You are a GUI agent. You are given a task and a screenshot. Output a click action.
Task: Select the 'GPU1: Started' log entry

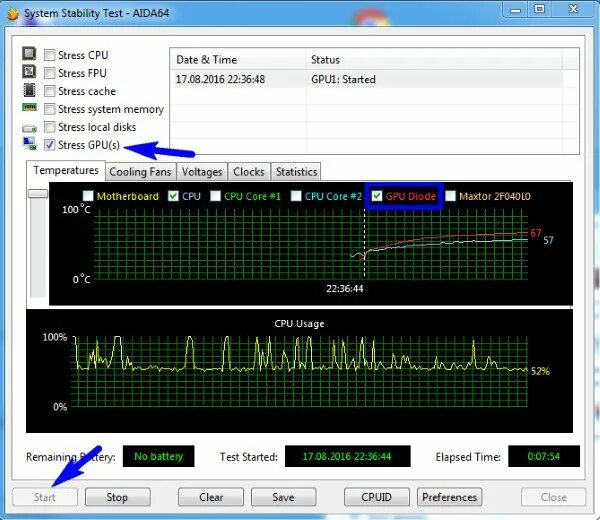tap(343, 80)
